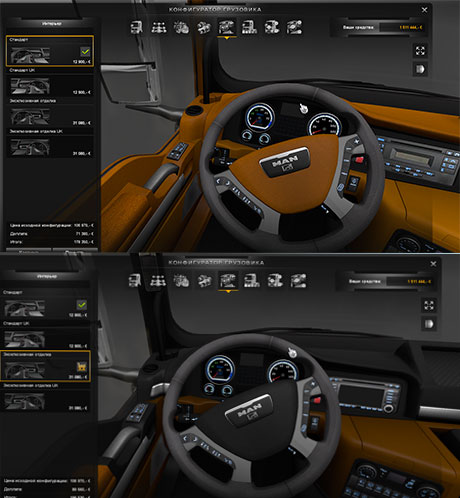Open the sixth truck-side tab icon, bottom screen

click(x=251, y=281)
